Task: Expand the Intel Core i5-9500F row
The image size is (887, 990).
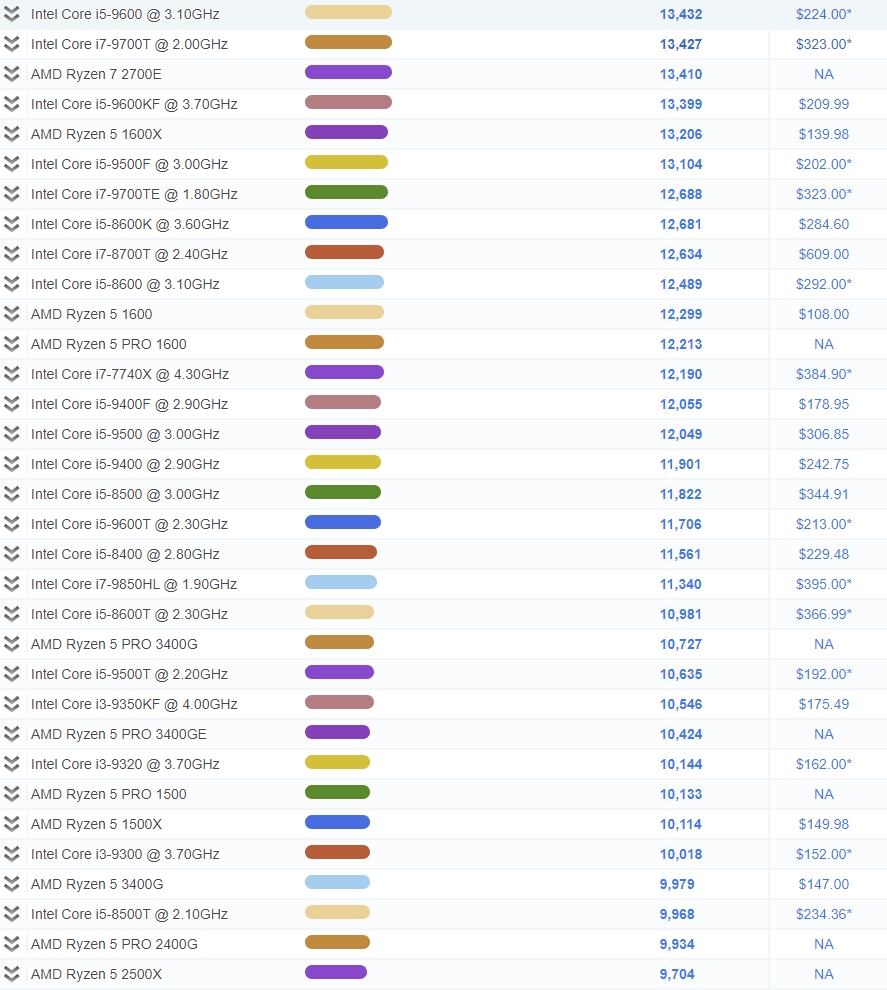Action: 12,164
